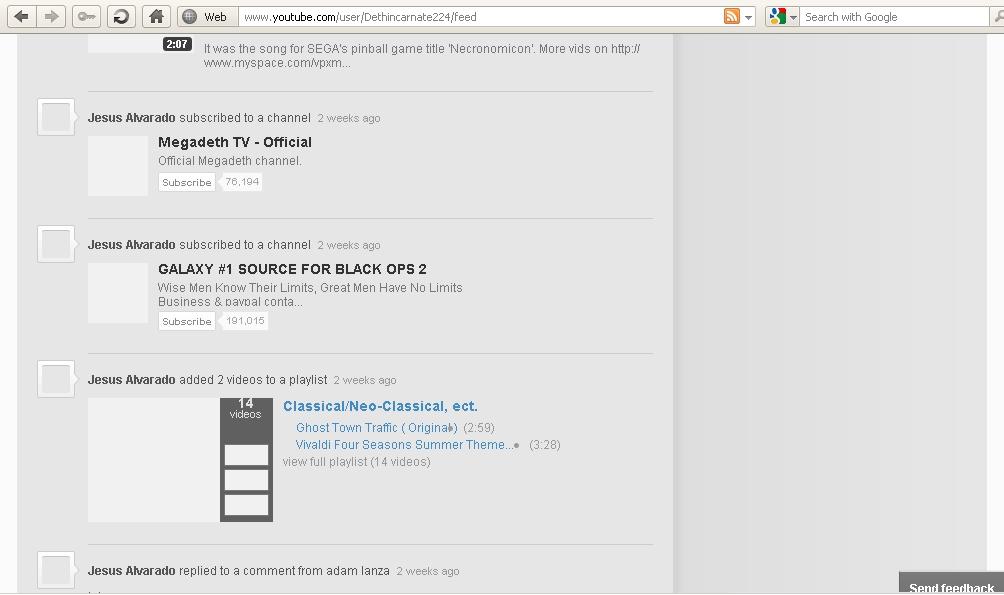Click the (2:59) duration of Ghost Town Traffic

tap(479, 428)
